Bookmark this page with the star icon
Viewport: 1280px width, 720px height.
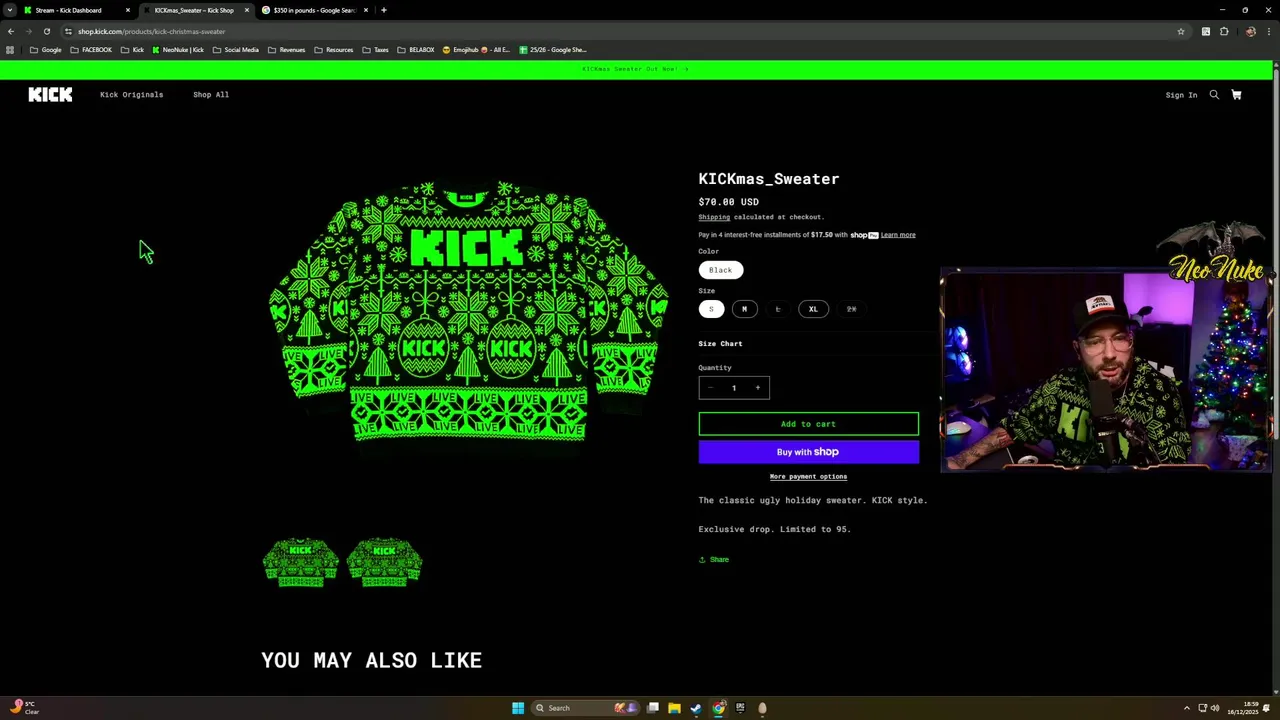point(1181,31)
